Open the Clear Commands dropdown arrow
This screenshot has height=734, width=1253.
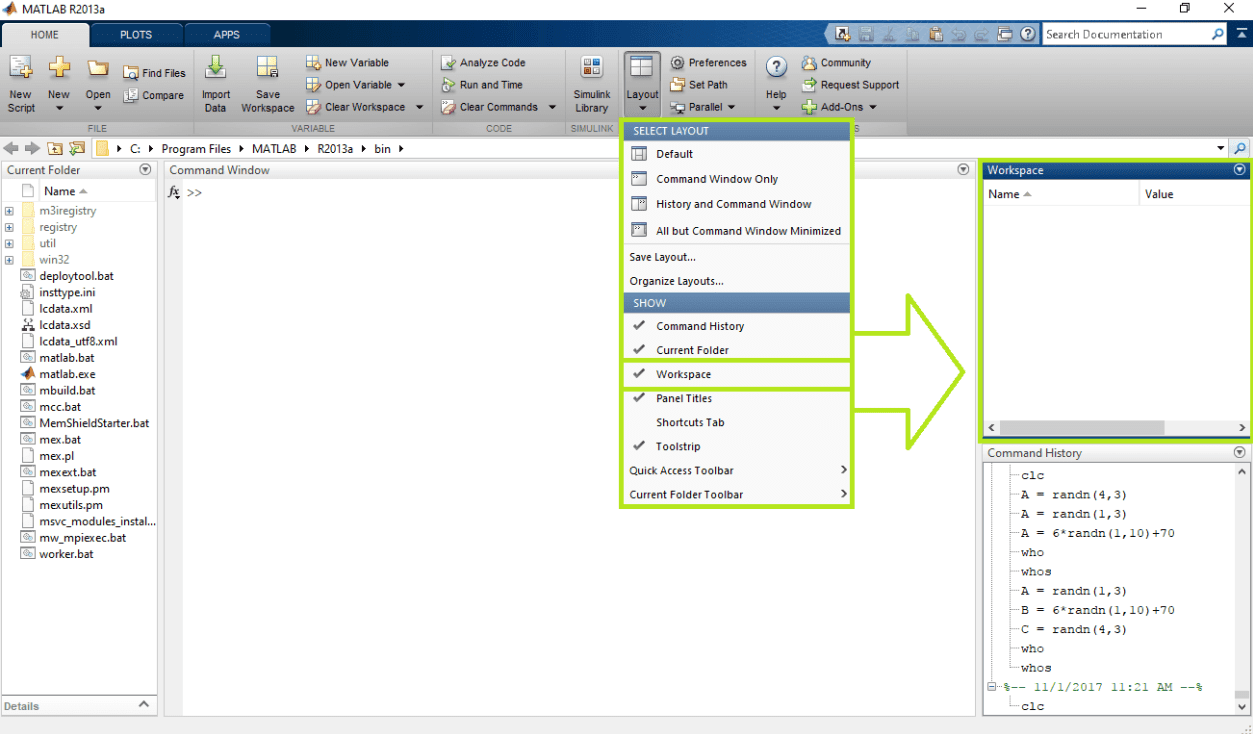tap(551, 107)
